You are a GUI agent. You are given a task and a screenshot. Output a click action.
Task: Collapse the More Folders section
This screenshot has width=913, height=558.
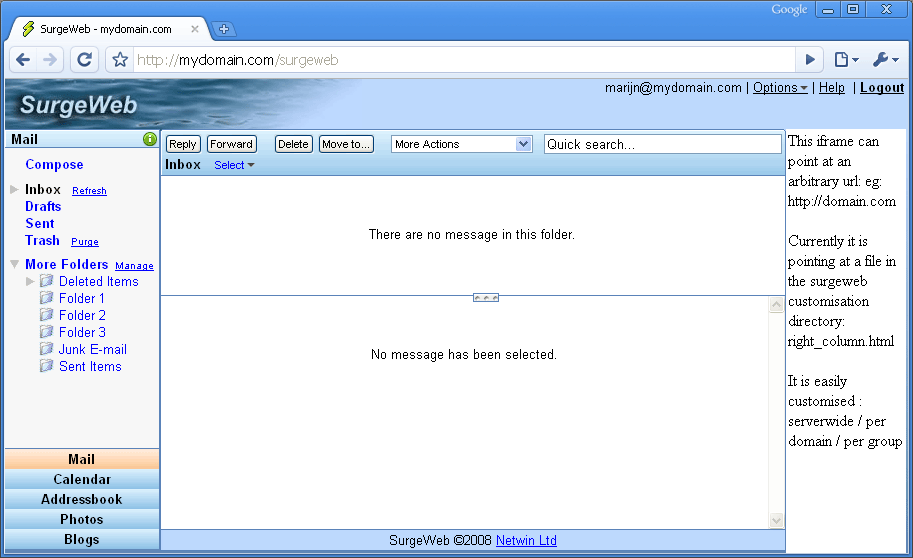[14, 264]
